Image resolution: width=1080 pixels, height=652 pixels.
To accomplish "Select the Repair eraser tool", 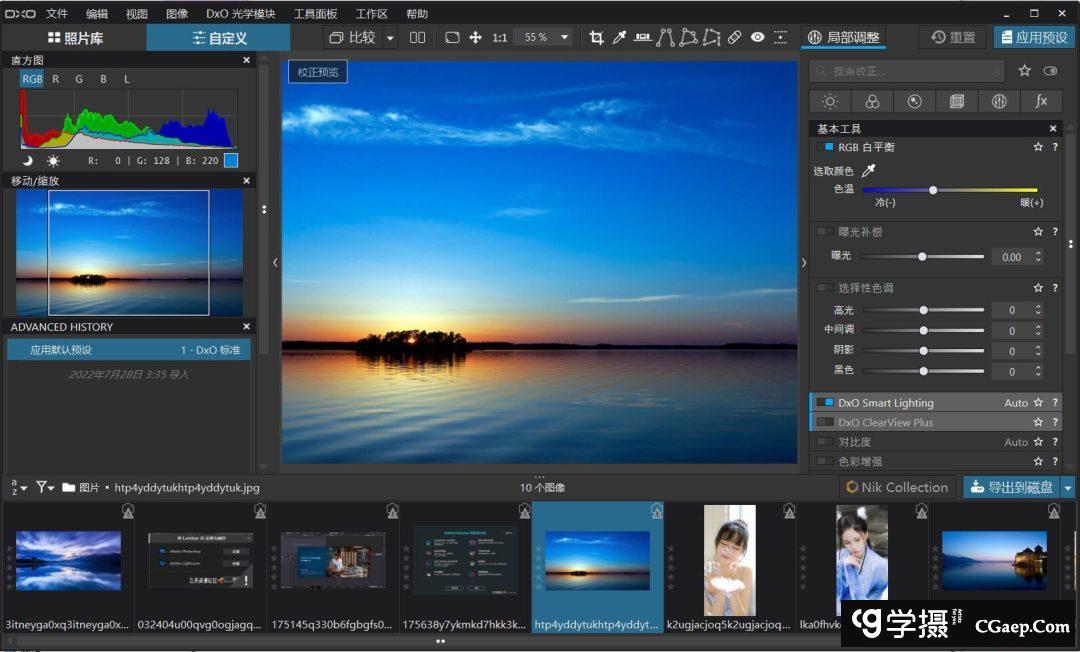I will tap(734, 37).
